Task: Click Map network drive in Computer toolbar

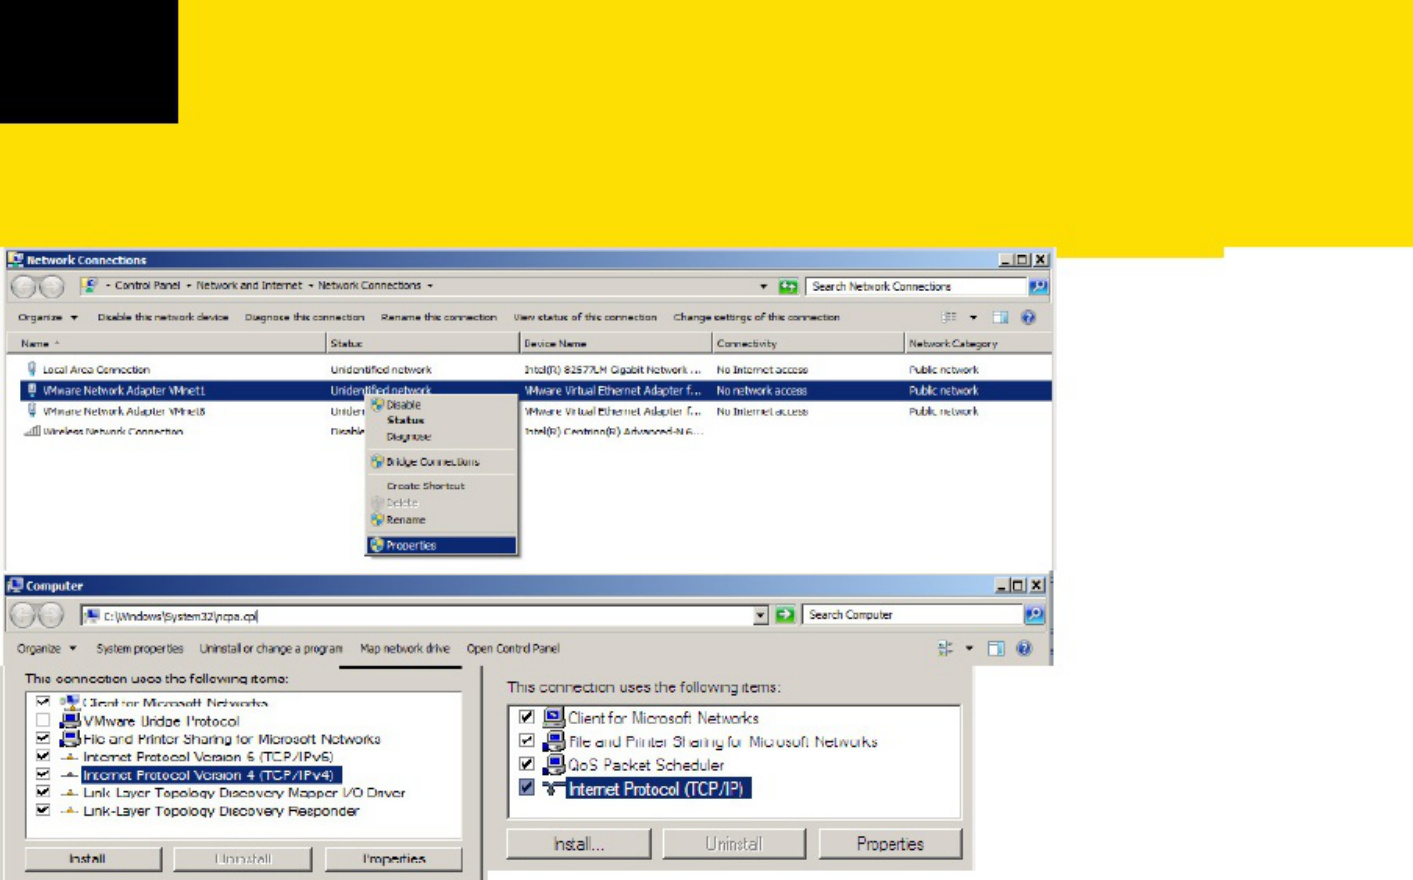Action: click(405, 649)
